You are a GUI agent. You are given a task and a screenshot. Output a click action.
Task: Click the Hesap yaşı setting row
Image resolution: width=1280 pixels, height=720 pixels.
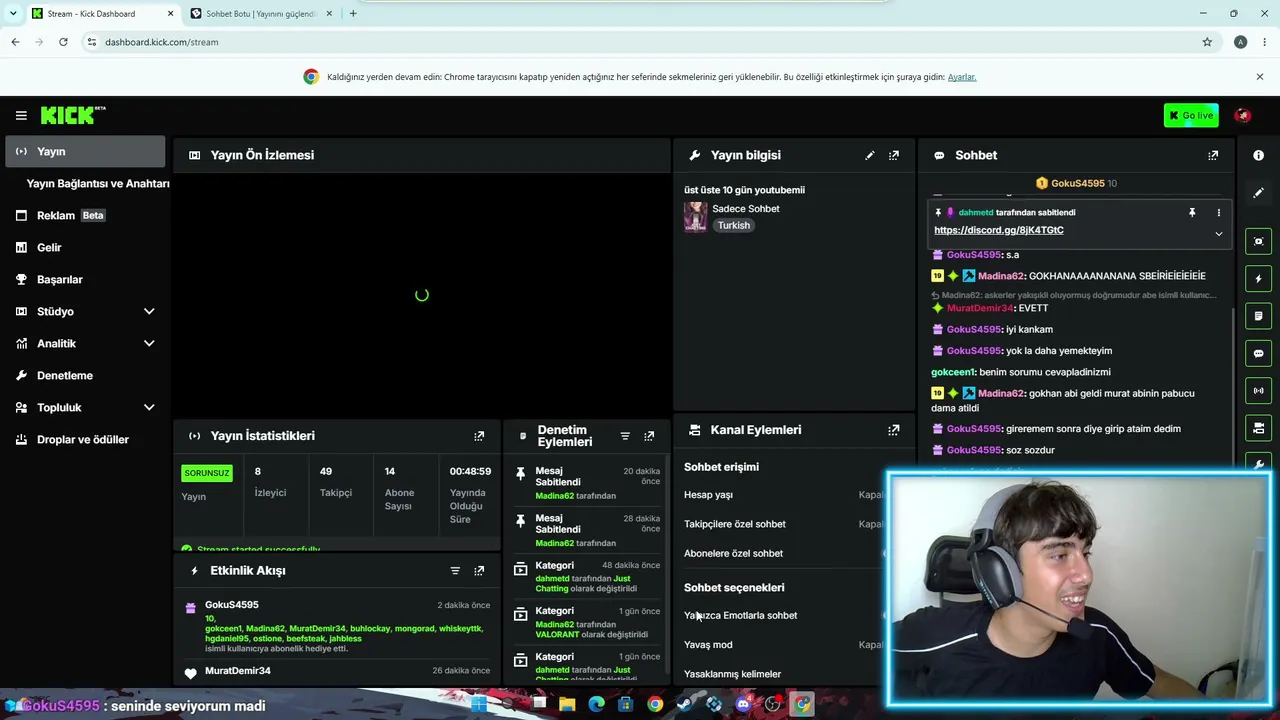click(785, 495)
